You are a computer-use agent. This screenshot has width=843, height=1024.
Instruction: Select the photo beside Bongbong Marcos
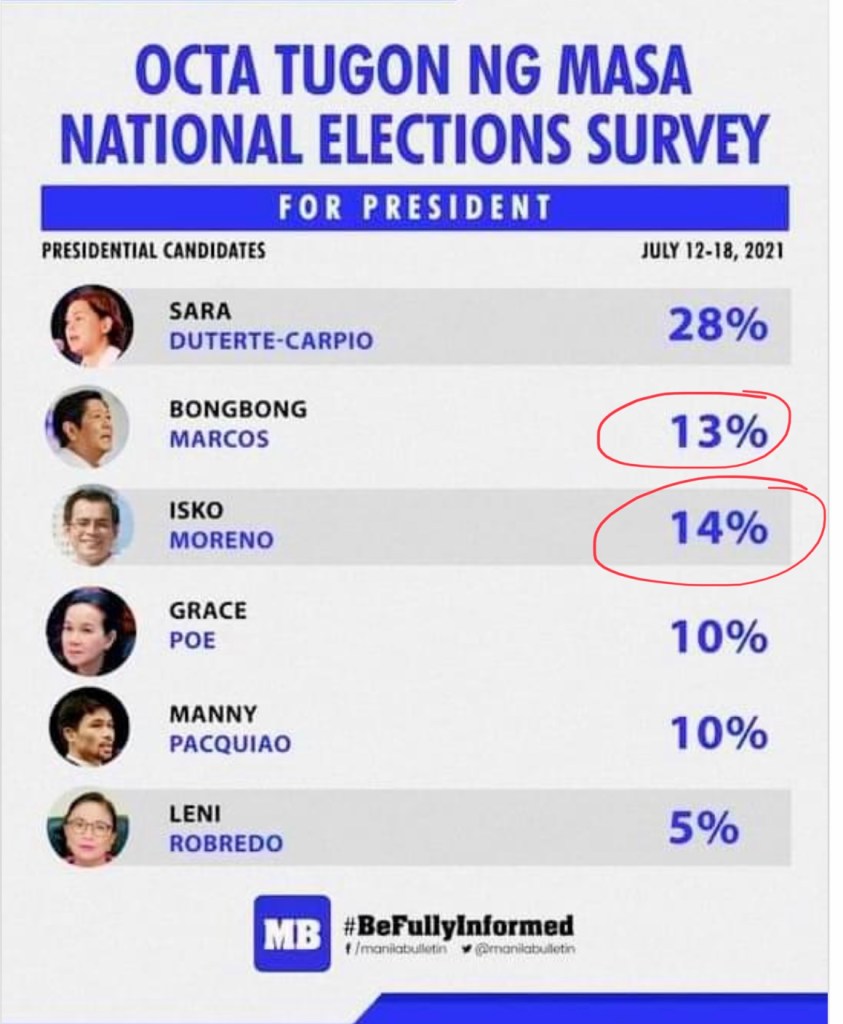coord(87,427)
